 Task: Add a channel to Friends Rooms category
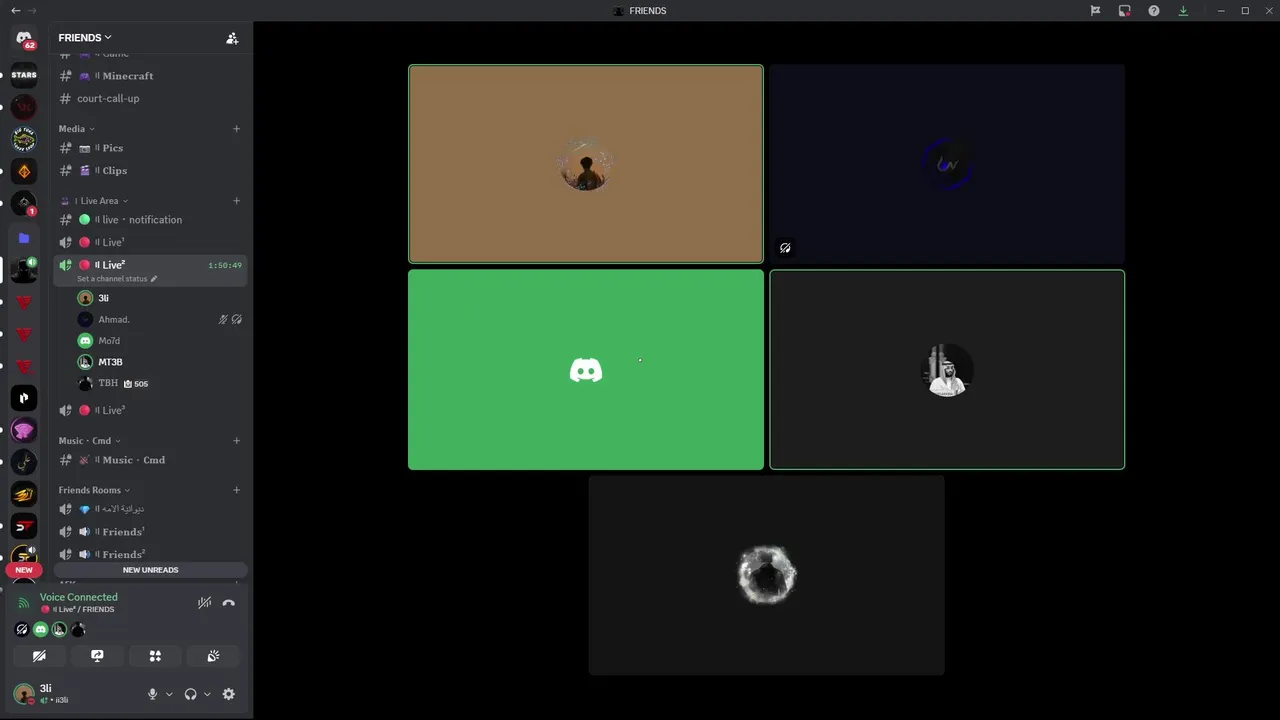pyautogui.click(x=237, y=490)
